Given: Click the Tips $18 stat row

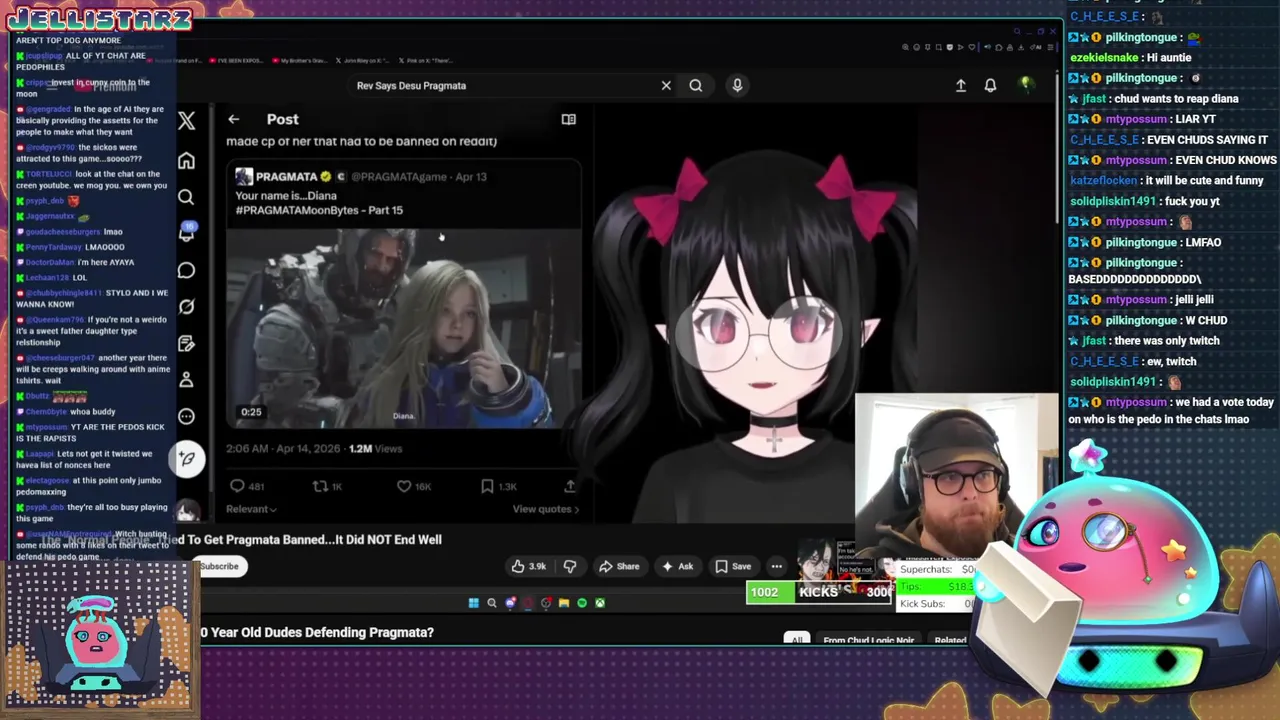Looking at the screenshot, I should coord(937,586).
